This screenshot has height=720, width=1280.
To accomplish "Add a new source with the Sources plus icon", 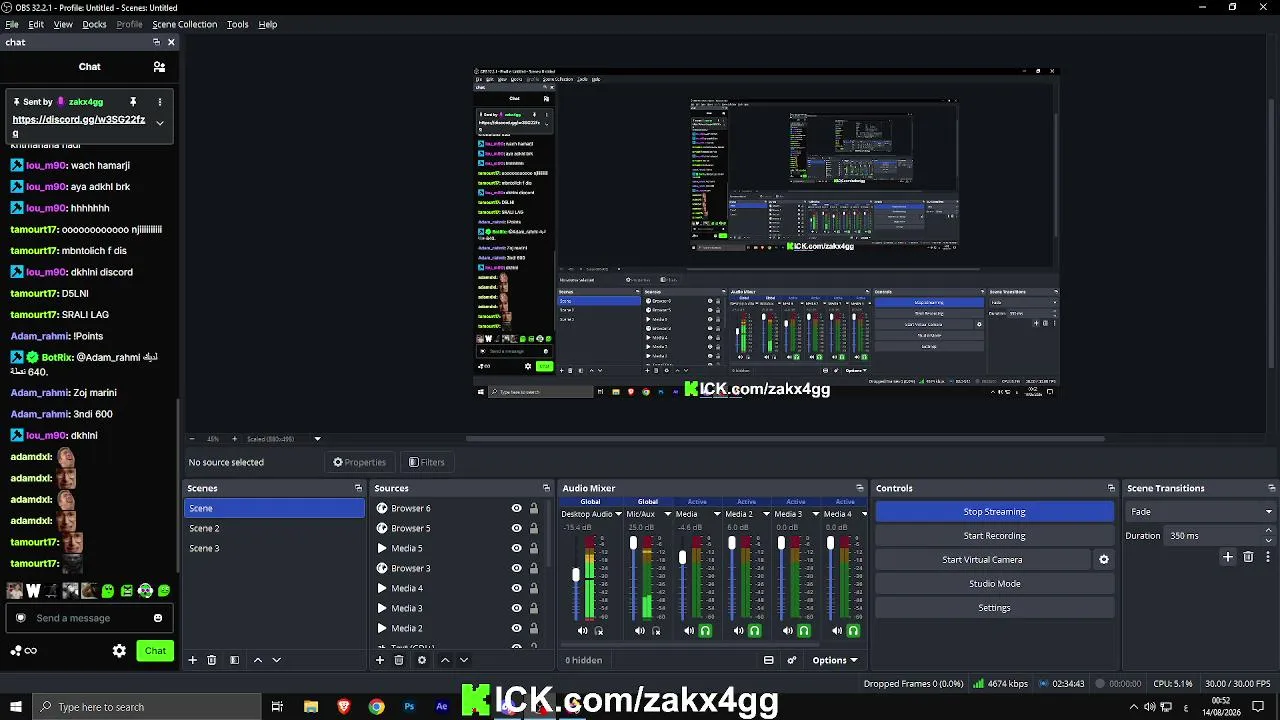I will coord(380,660).
